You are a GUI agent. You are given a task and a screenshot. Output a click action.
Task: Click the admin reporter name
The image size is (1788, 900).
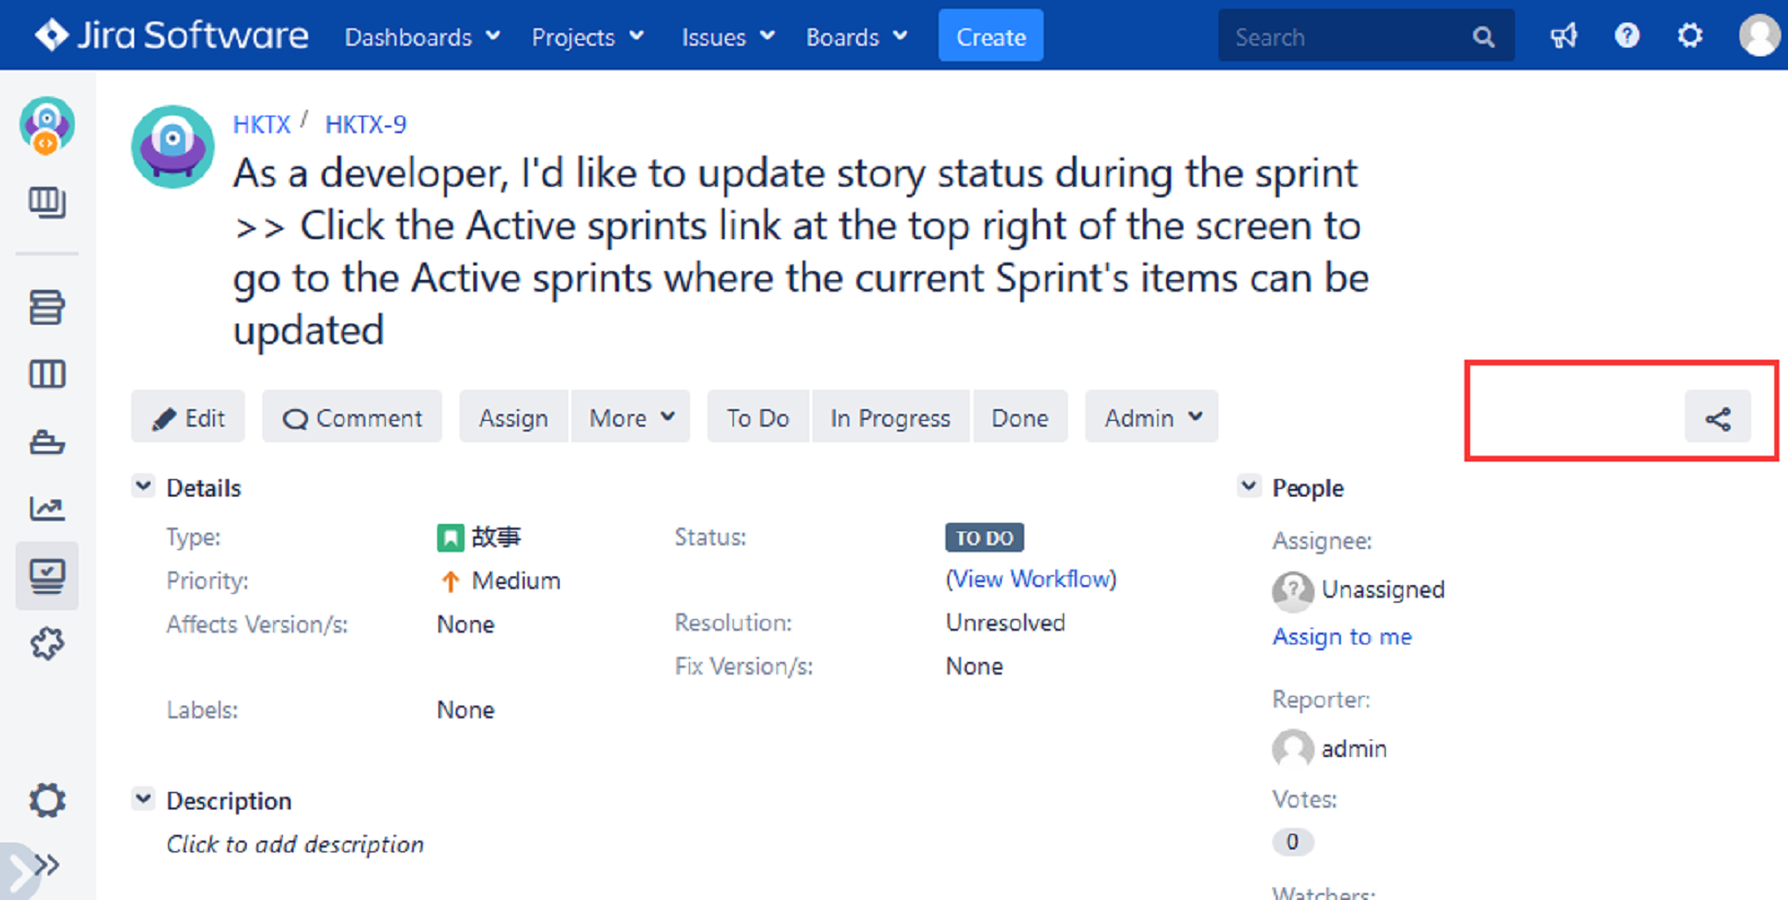click(x=1354, y=749)
